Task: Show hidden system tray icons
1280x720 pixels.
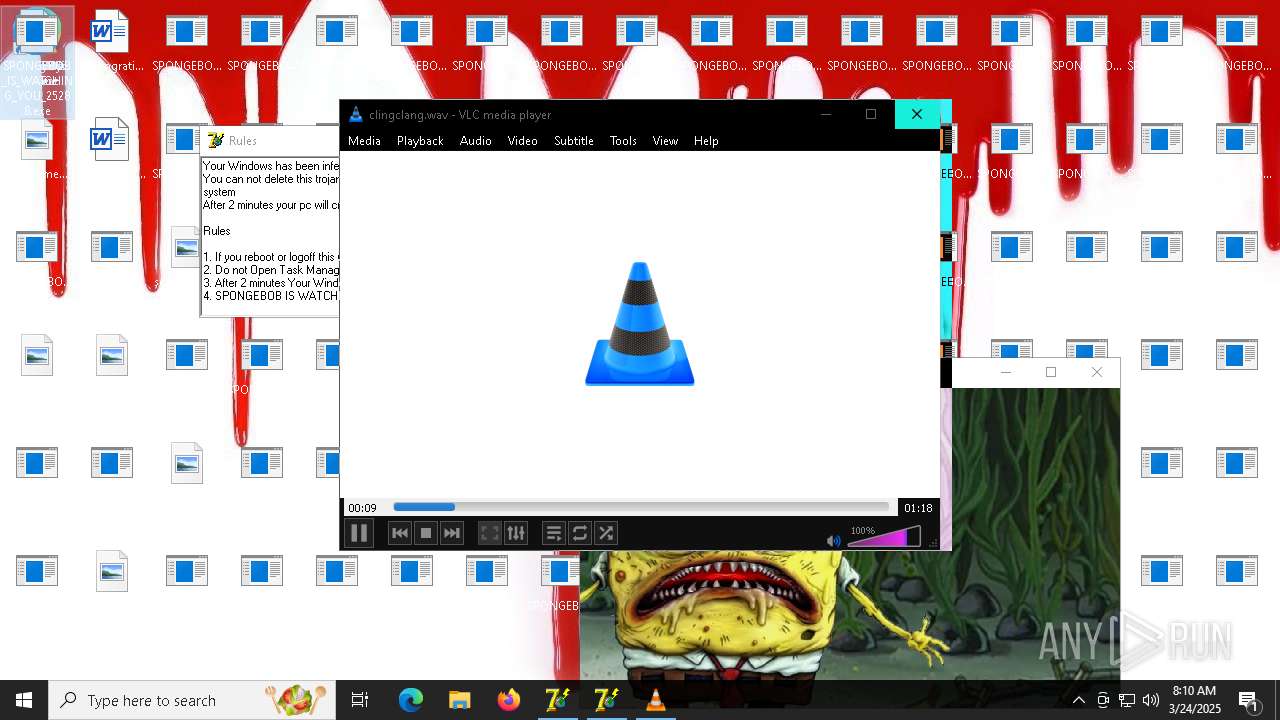Action: click(x=1078, y=700)
